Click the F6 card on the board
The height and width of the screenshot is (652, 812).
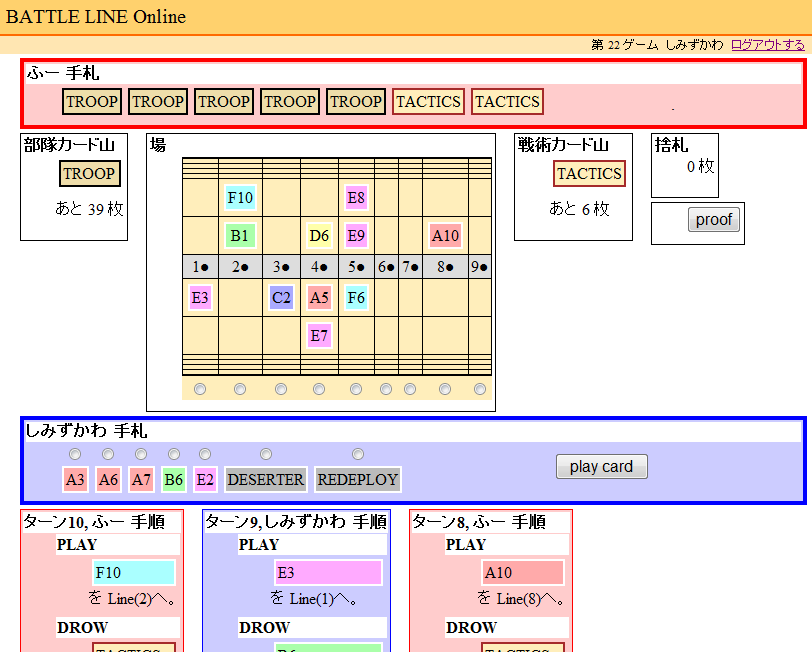[x=356, y=298]
